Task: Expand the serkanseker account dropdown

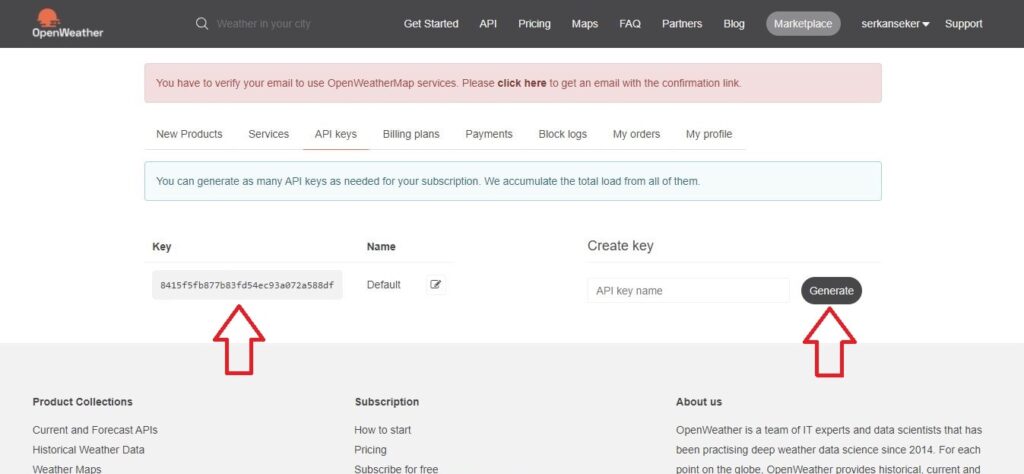Action: point(895,24)
